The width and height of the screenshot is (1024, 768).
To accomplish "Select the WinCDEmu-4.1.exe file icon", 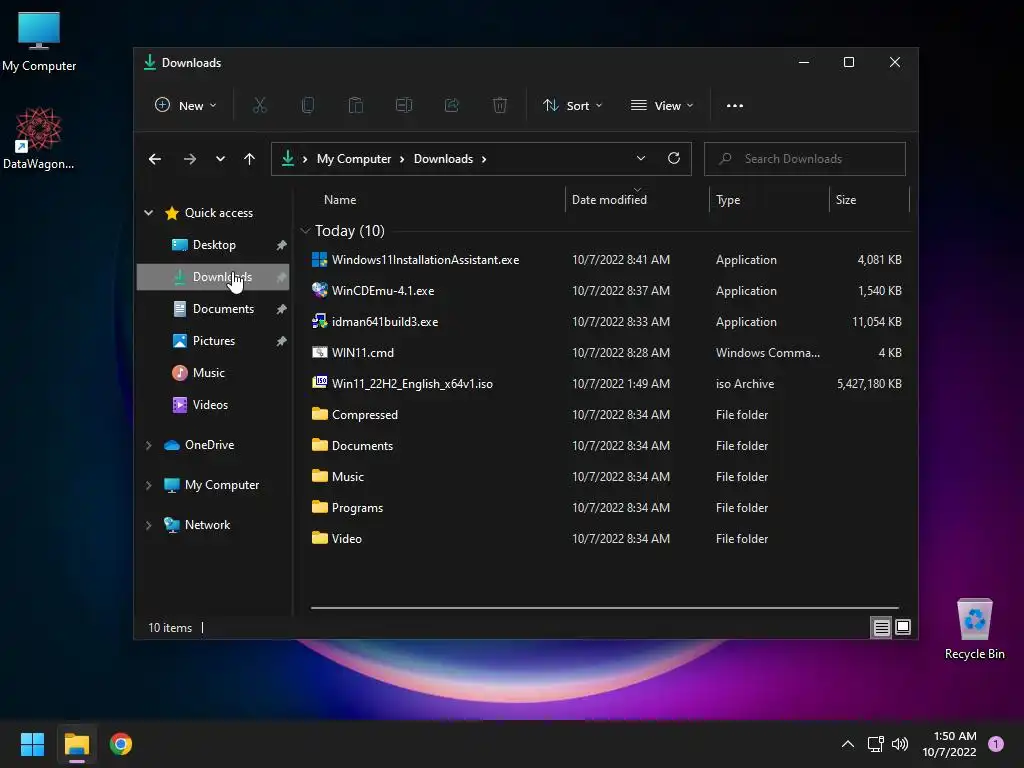I will pos(319,290).
